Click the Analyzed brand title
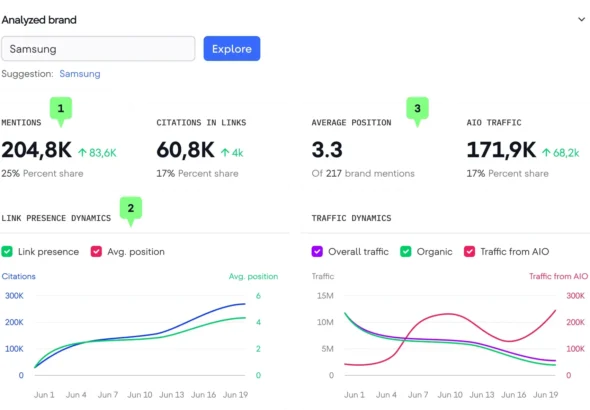The image size is (590, 410). 39,20
